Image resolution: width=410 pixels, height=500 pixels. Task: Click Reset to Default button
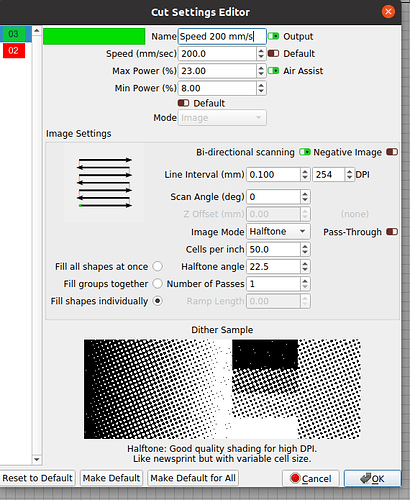[x=37, y=478]
